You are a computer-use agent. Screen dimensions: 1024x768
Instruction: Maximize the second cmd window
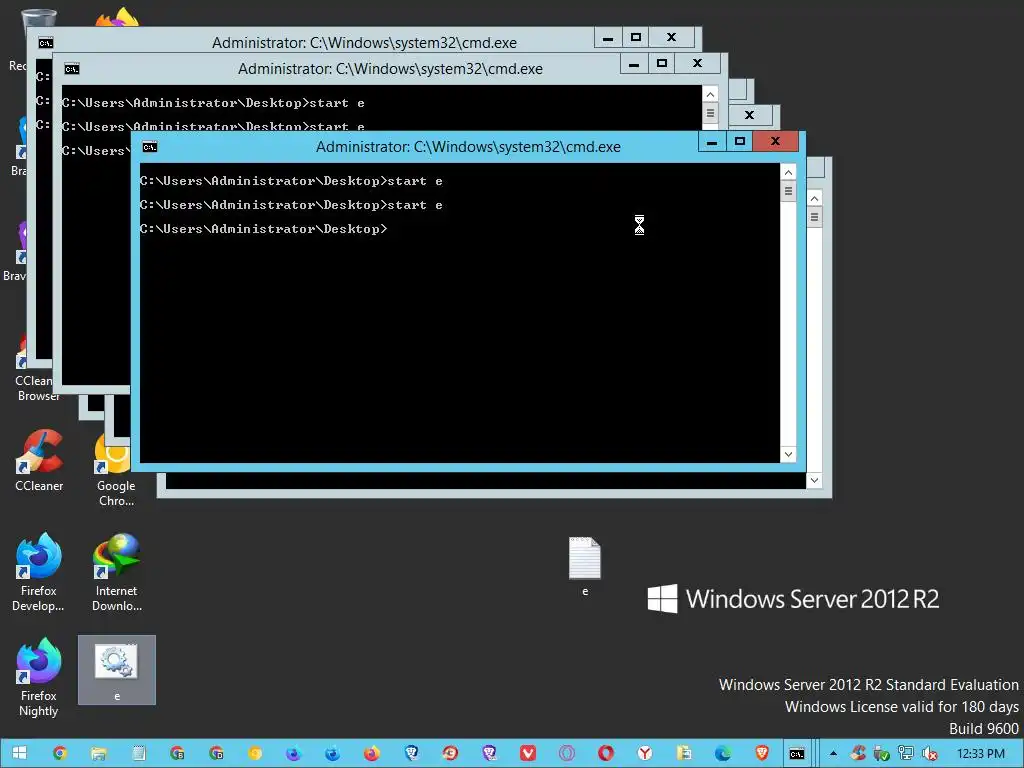[662, 64]
